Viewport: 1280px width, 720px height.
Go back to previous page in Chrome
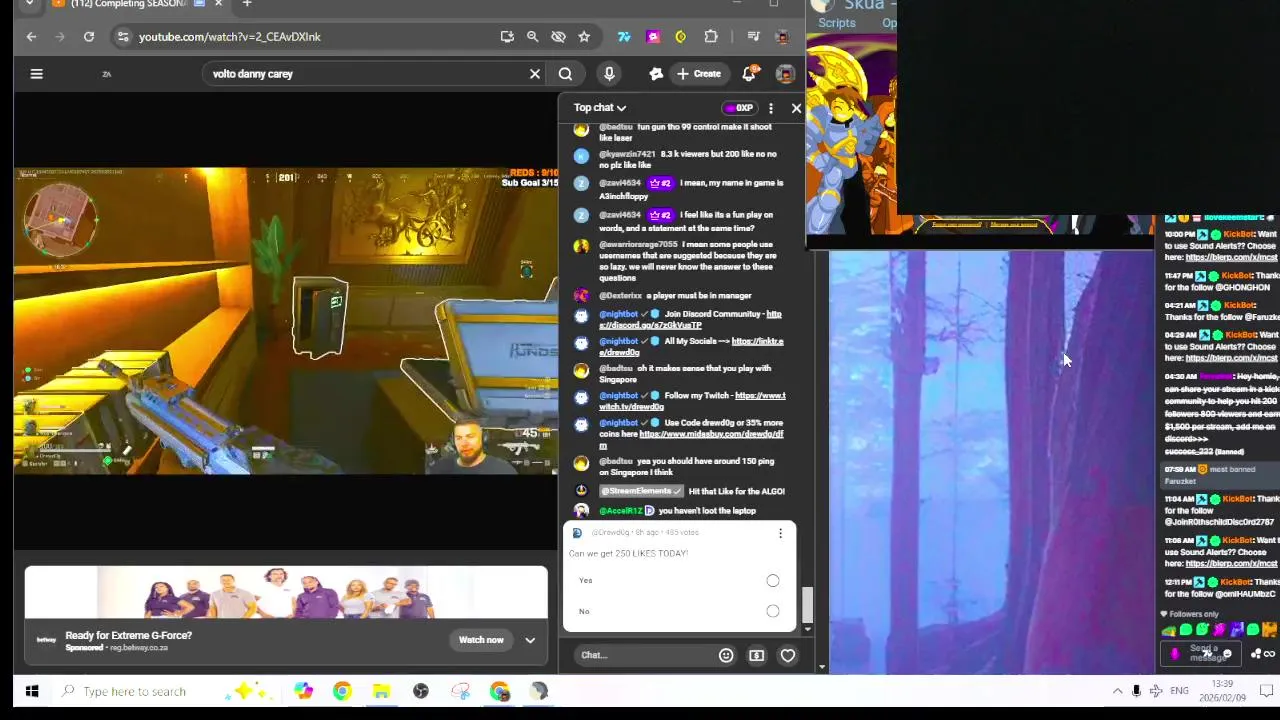31,37
